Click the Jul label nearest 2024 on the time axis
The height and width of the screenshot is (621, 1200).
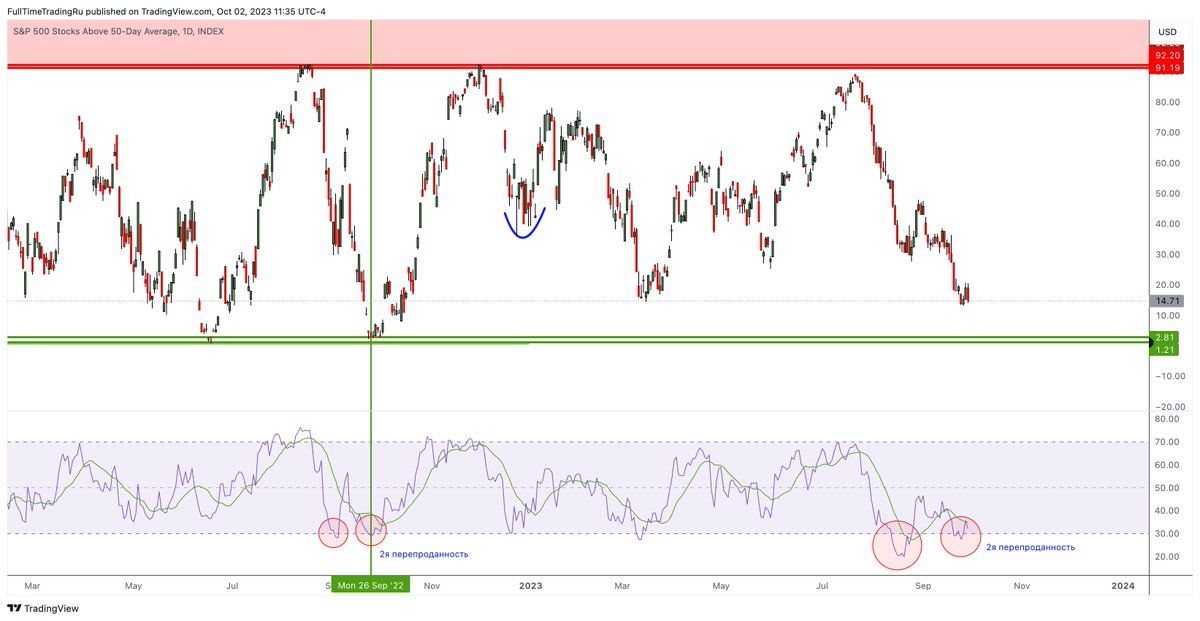coord(823,584)
